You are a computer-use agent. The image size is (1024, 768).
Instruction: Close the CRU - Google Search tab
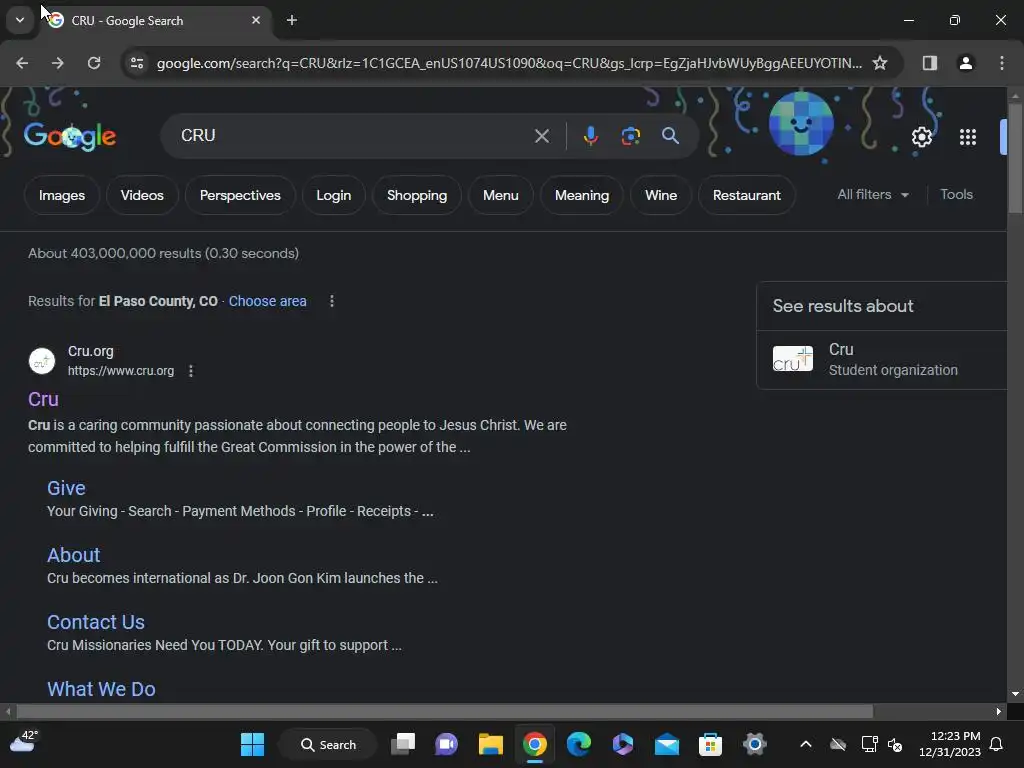click(x=256, y=20)
